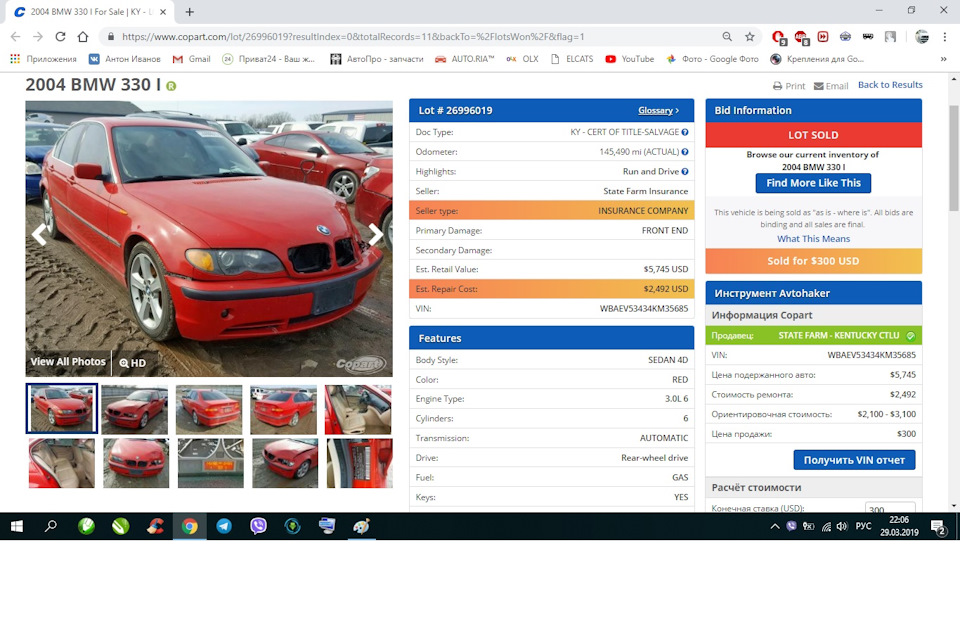This screenshot has width=960, height=636.
Task: Open the Run and Drive help icon
Action: [x=685, y=171]
